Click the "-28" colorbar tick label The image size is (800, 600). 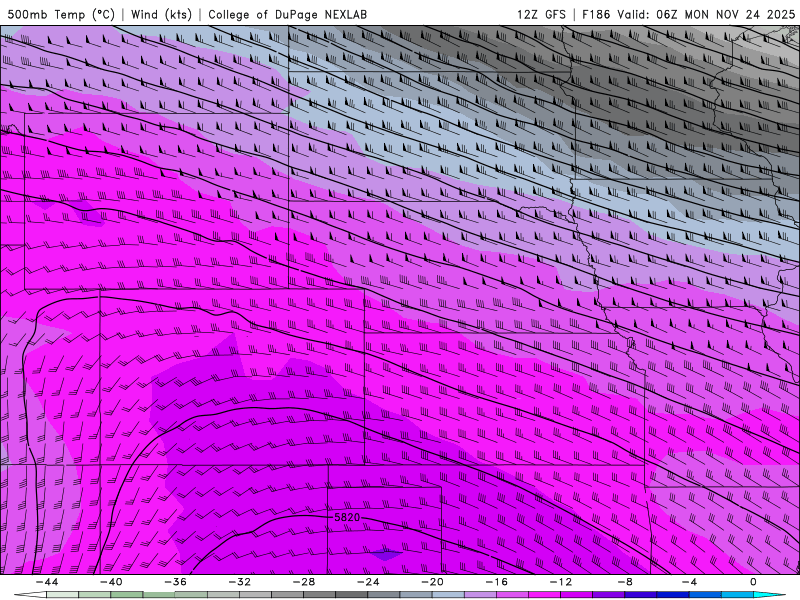tap(304, 582)
